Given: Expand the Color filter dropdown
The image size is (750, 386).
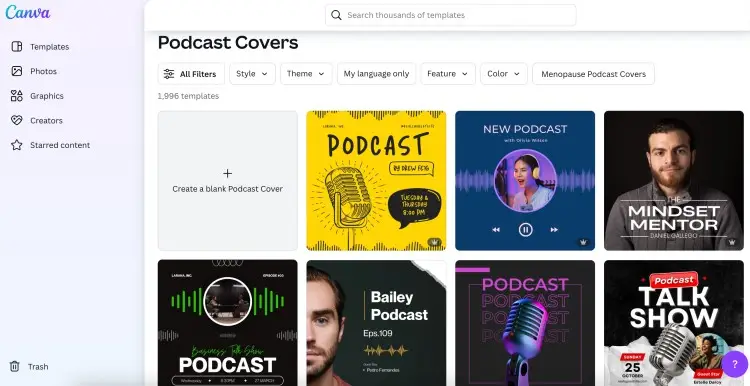Looking at the screenshot, I should point(504,74).
